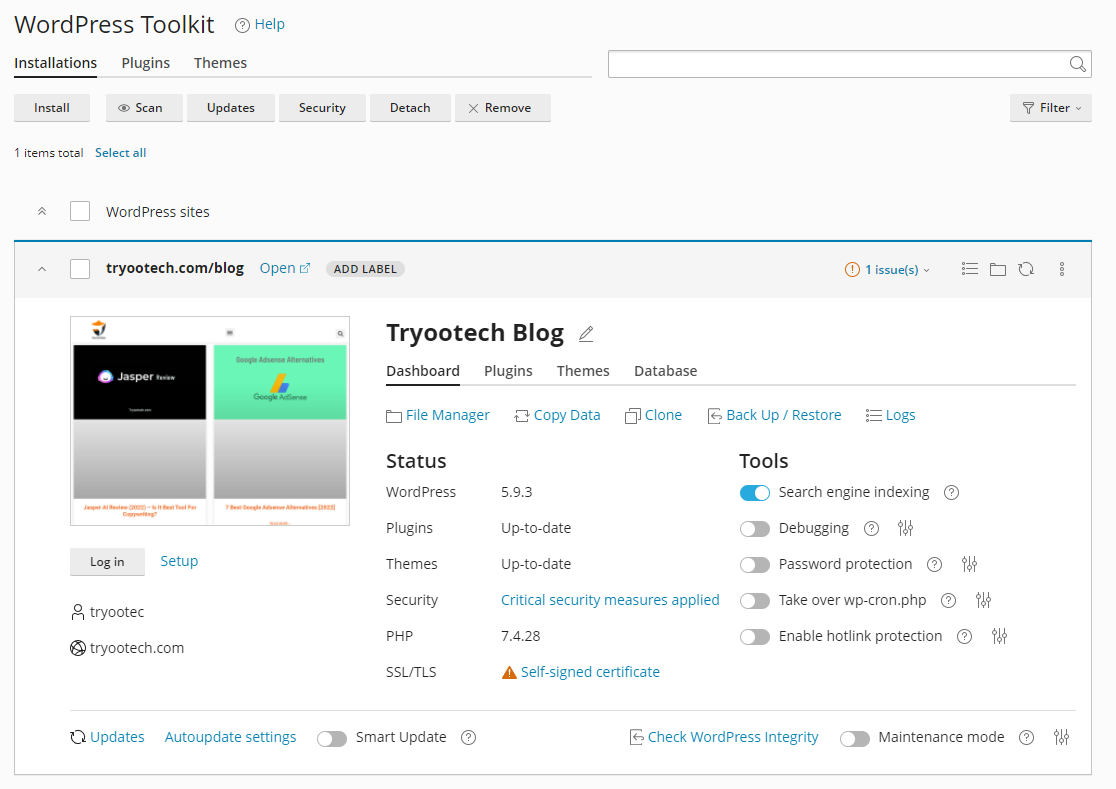Screen dimensions: 1116x789
Task: Click the pencil icon to rename Tryootech Blog
Action: click(x=586, y=334)
